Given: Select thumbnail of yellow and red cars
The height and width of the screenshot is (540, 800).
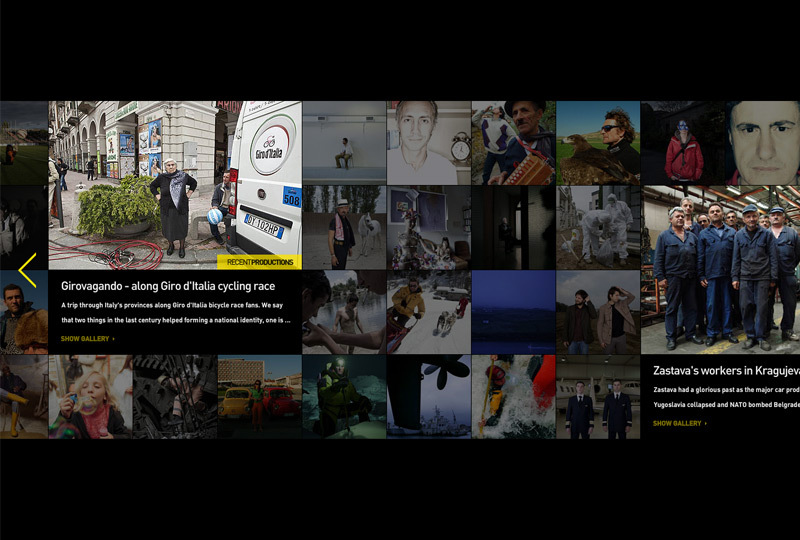Looking at the screenshot, I should click(260, 397).
